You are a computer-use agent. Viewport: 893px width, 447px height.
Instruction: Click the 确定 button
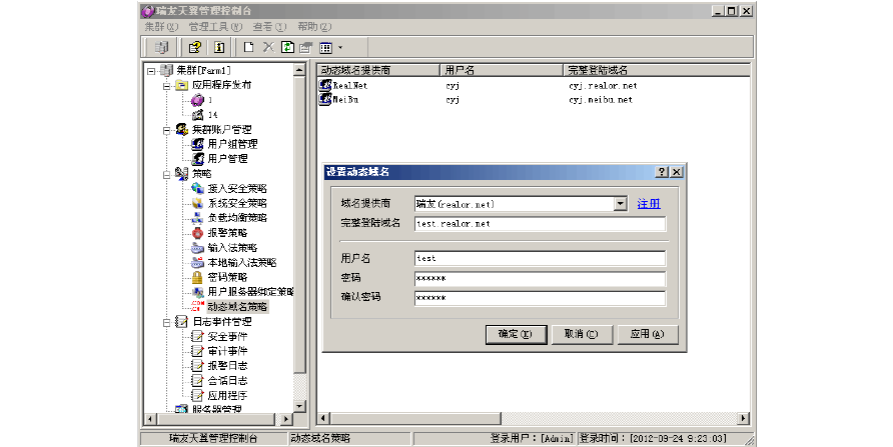[x=514, y=334]
